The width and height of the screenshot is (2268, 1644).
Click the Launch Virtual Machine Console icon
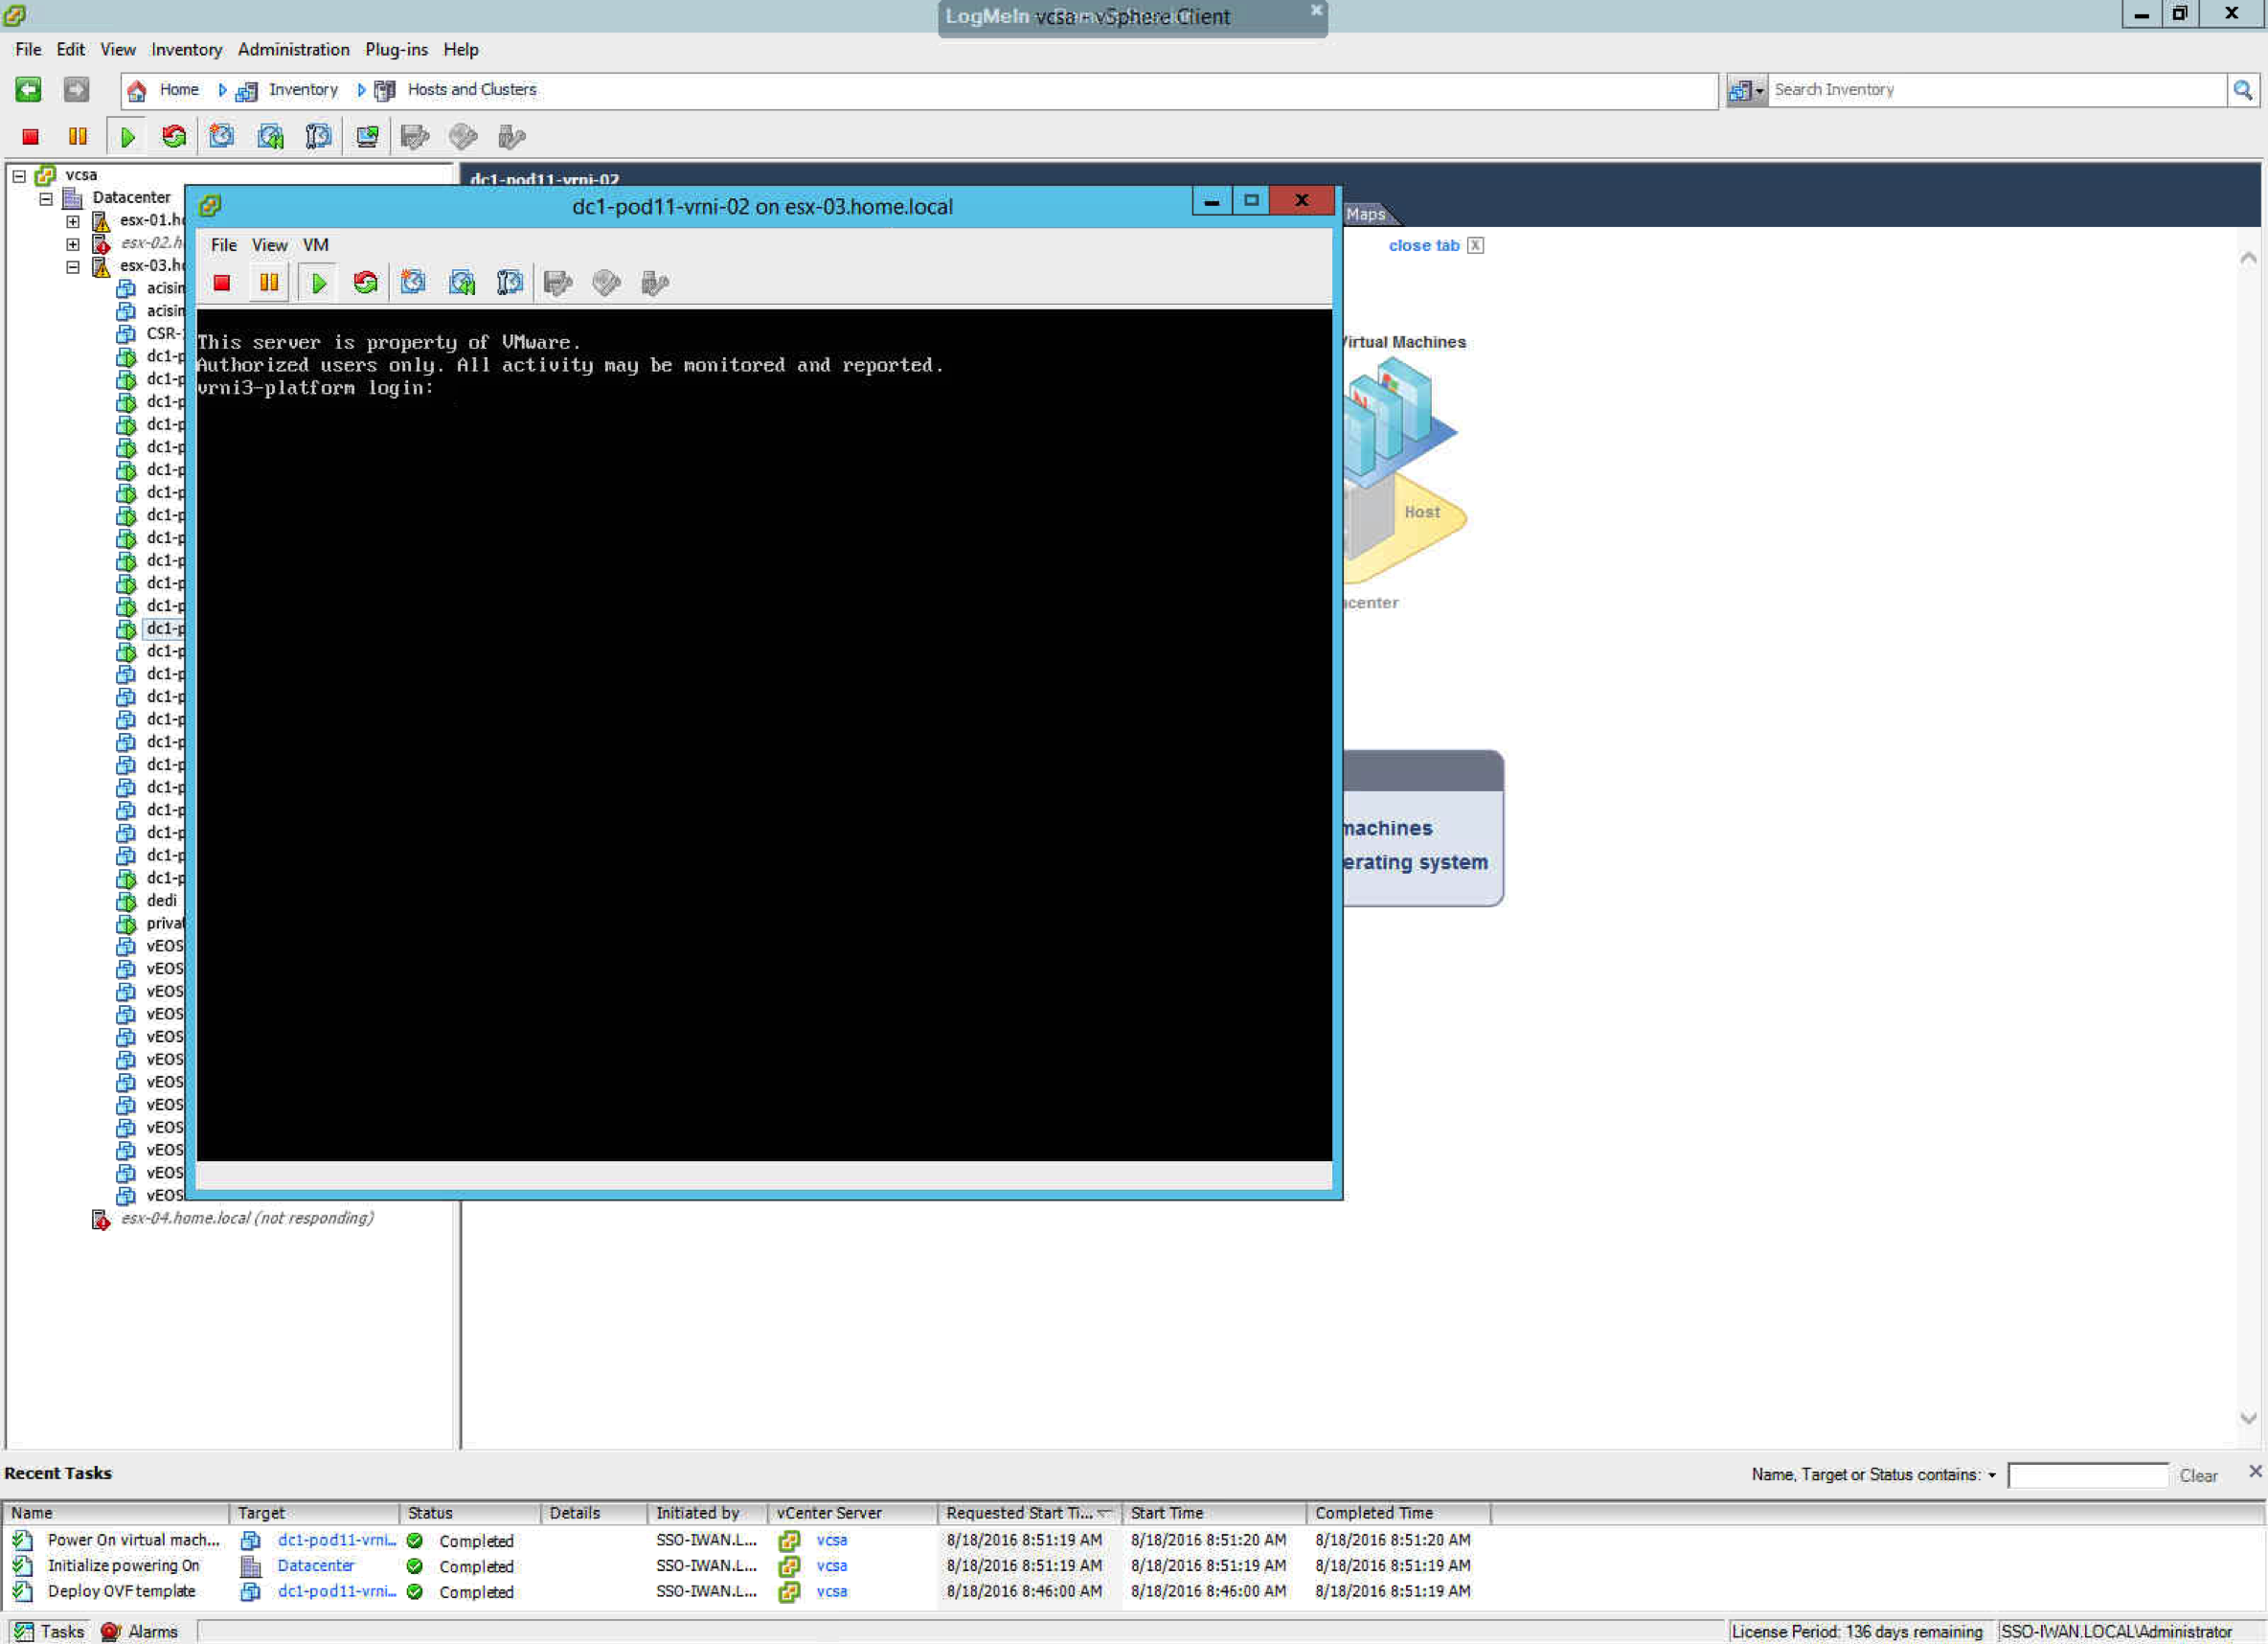click(367, 137)
